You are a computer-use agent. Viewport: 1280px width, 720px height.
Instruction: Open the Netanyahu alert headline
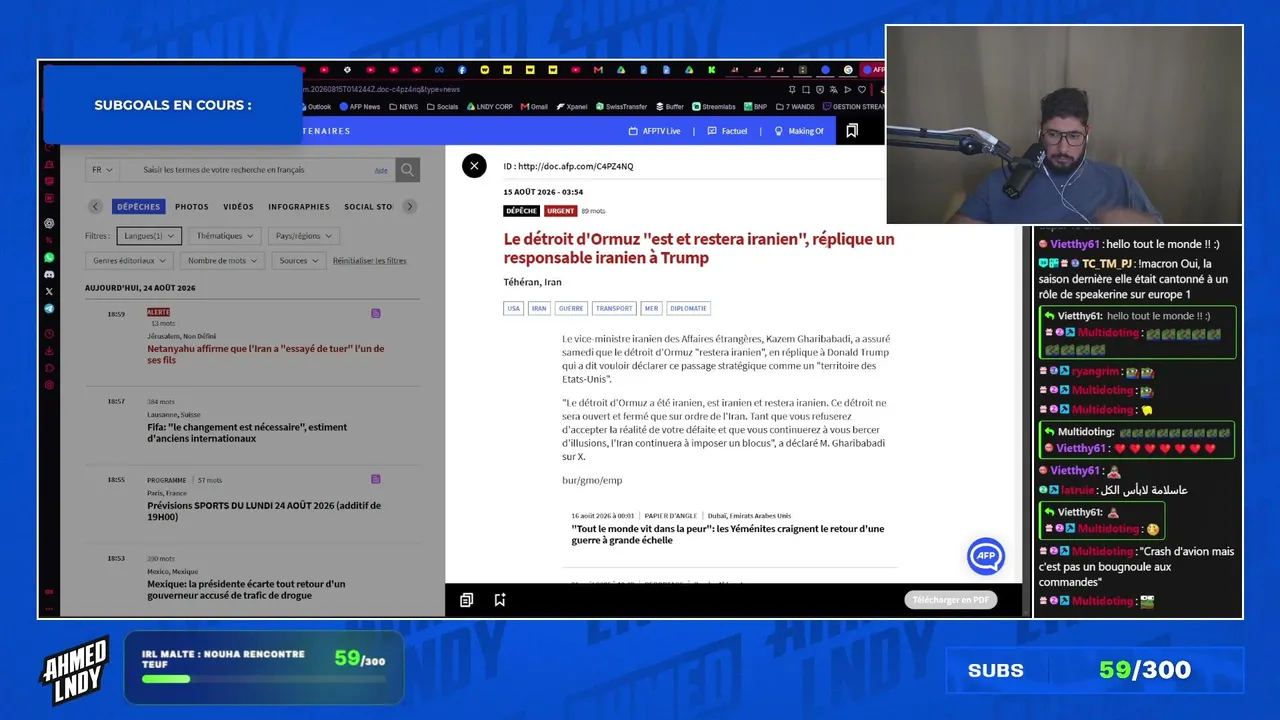[x=266, y=354]
